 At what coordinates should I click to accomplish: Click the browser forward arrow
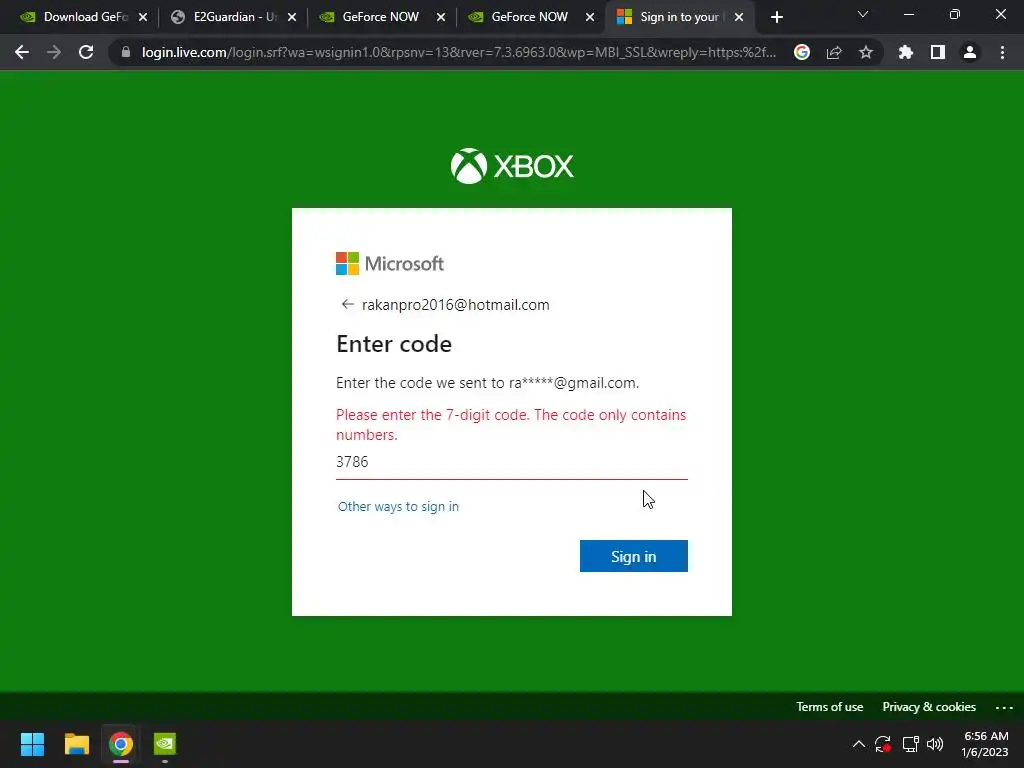tap(54, 52)
